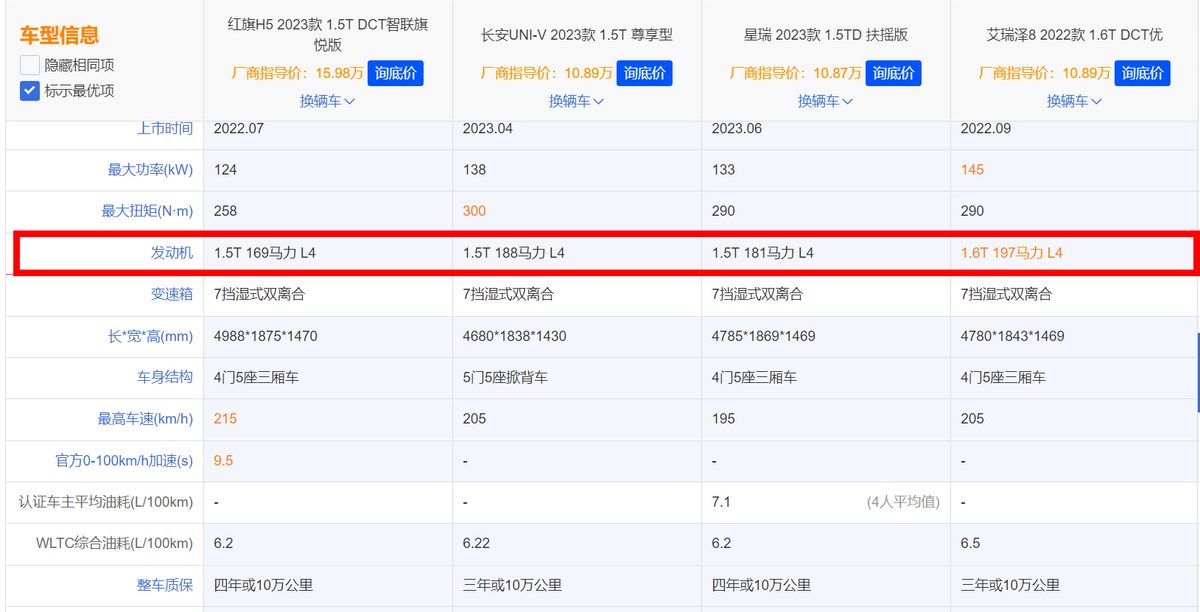
Task: Click the 4988*1875*1470 dimensions cell
Action: (265, 336)
